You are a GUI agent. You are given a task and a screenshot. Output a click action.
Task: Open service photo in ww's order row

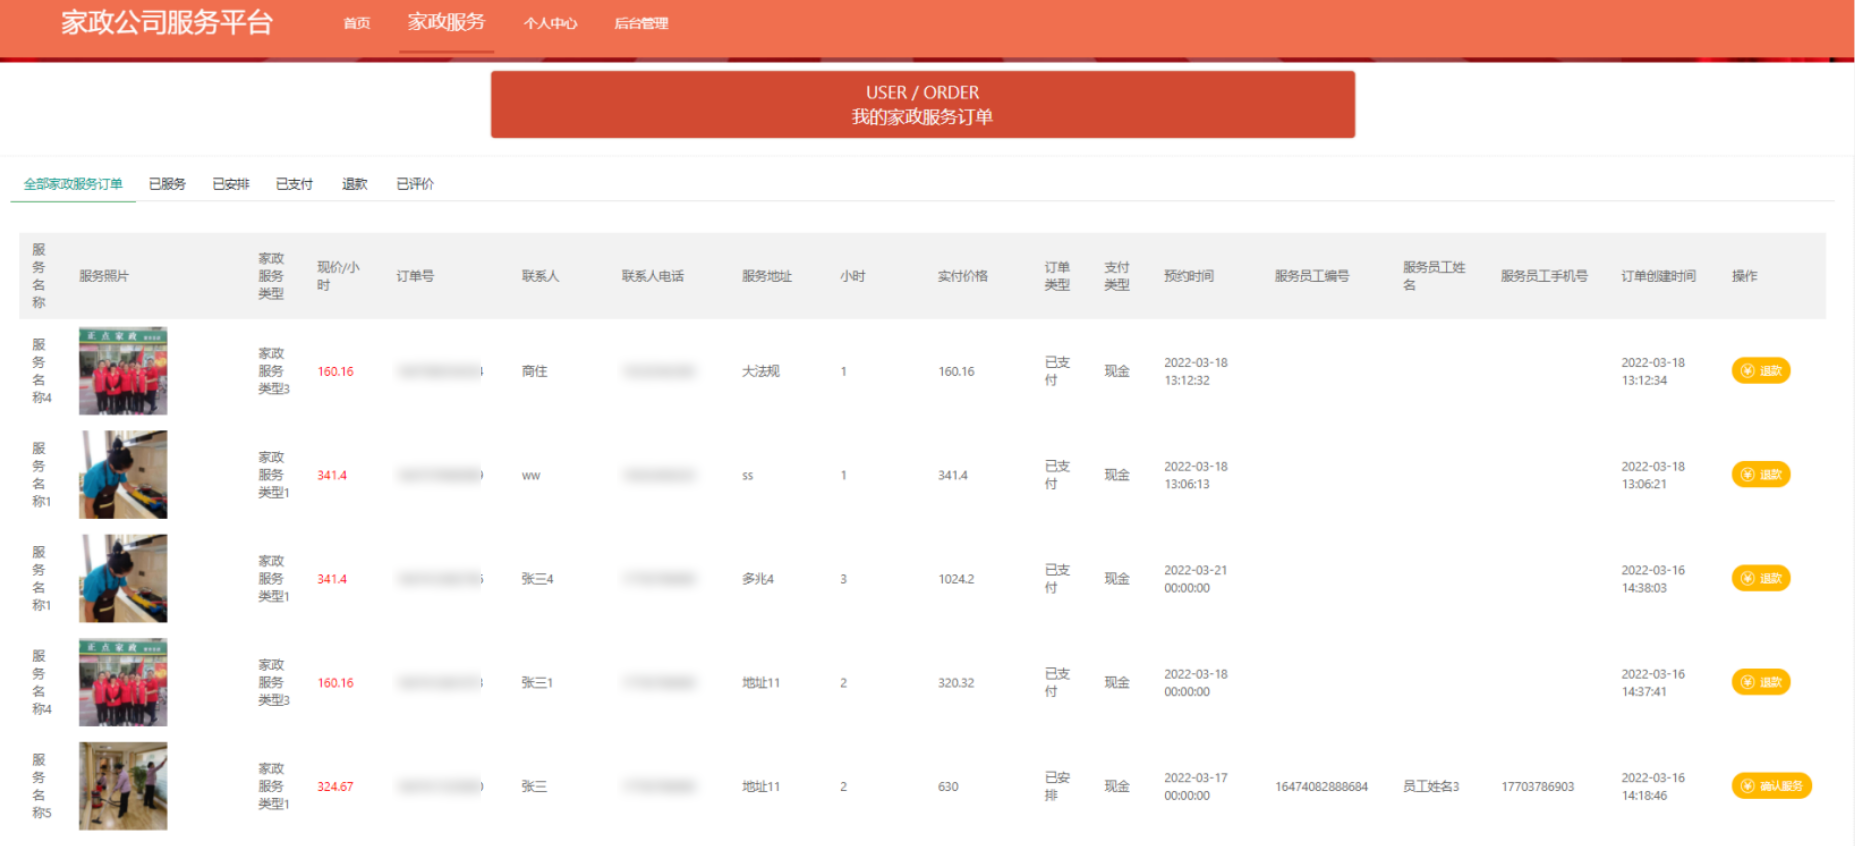[x=123, y=474]
